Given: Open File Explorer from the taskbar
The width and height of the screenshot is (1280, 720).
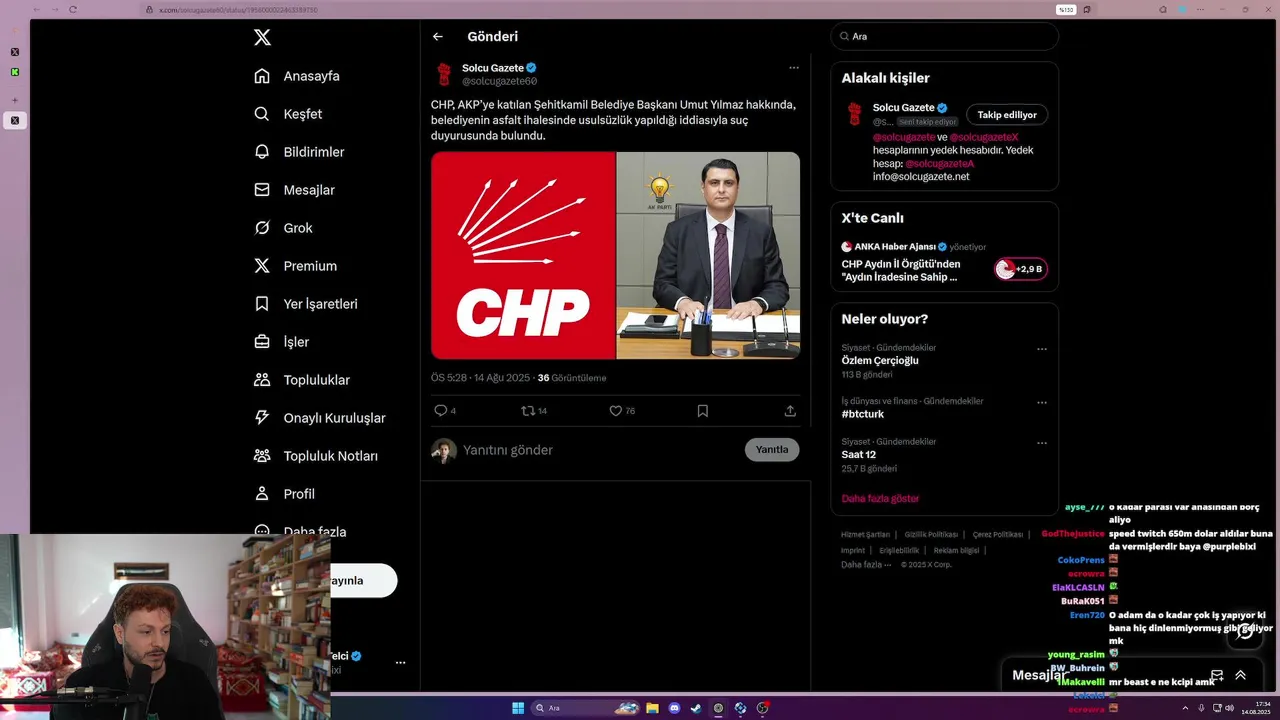Looking at the screenshot, I should [x=652, y=708].
